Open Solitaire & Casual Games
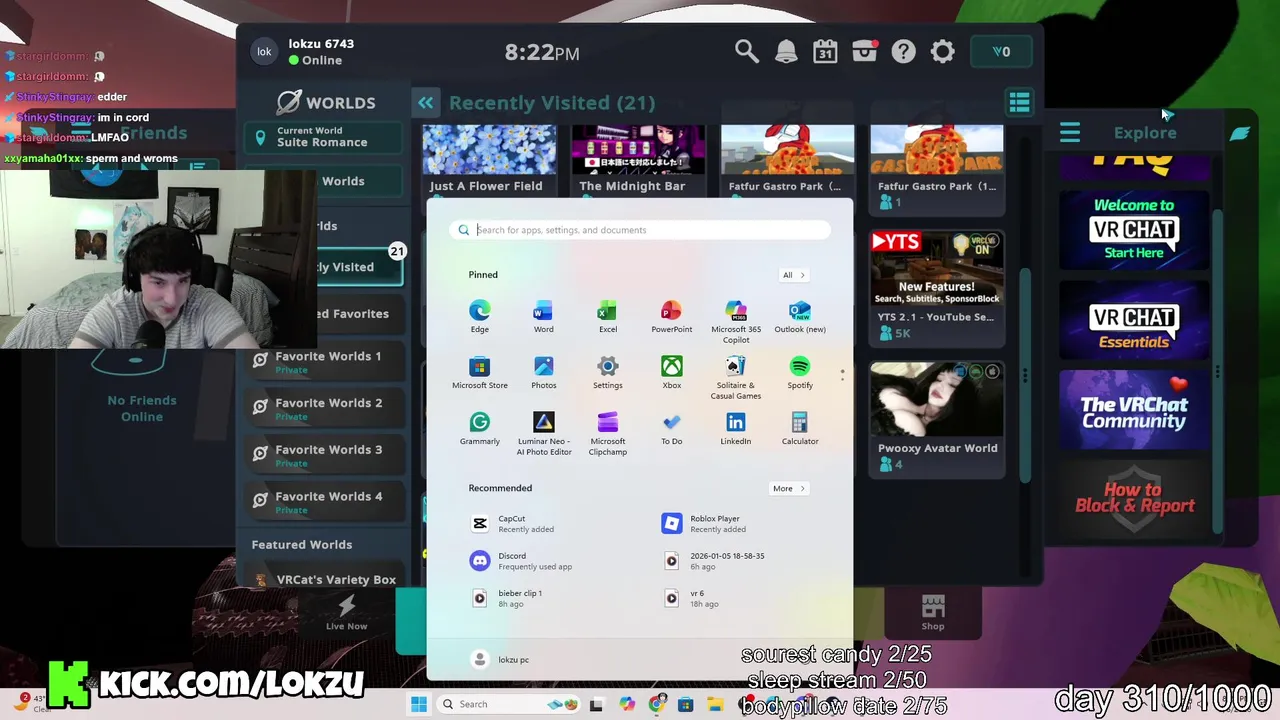This screenshot has width=1280, height=720. [736, 377]
